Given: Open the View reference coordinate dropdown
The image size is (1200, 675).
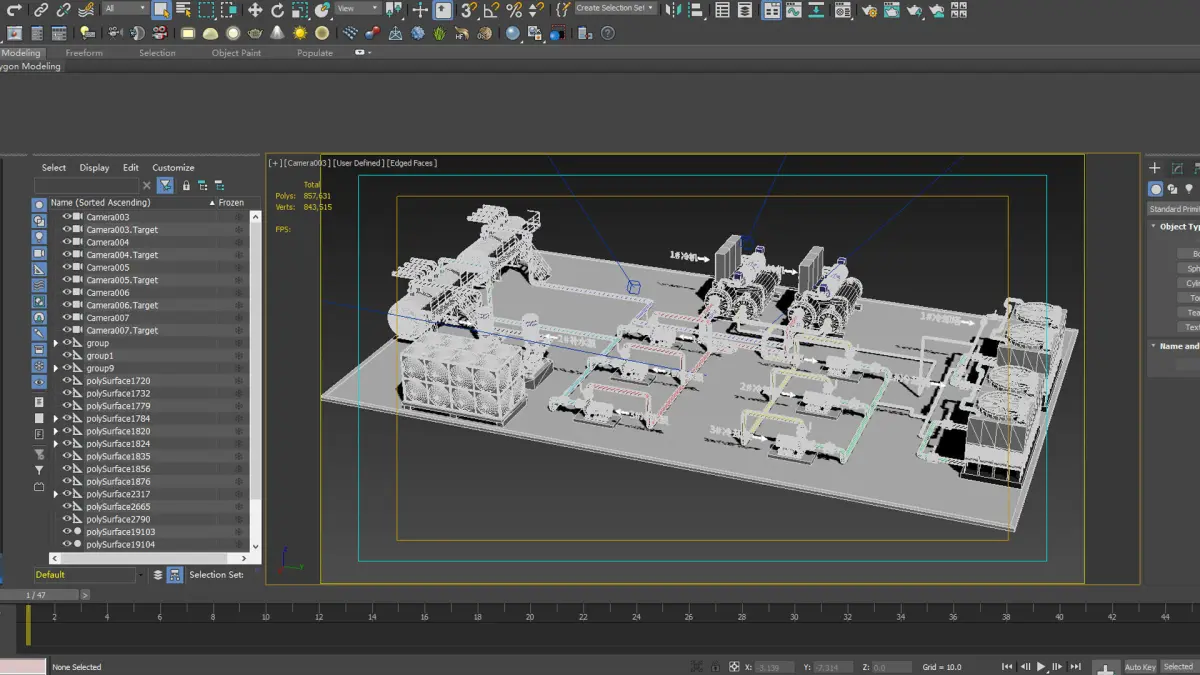Looking at the screenshot, I should pyautogui.click(x=357, y=9).
